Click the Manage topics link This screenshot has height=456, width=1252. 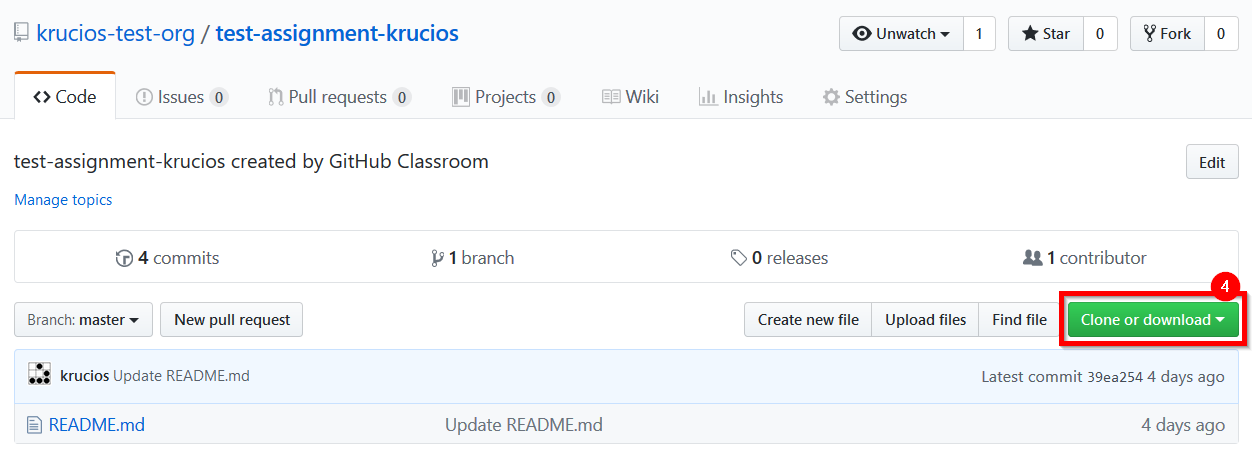63,200
